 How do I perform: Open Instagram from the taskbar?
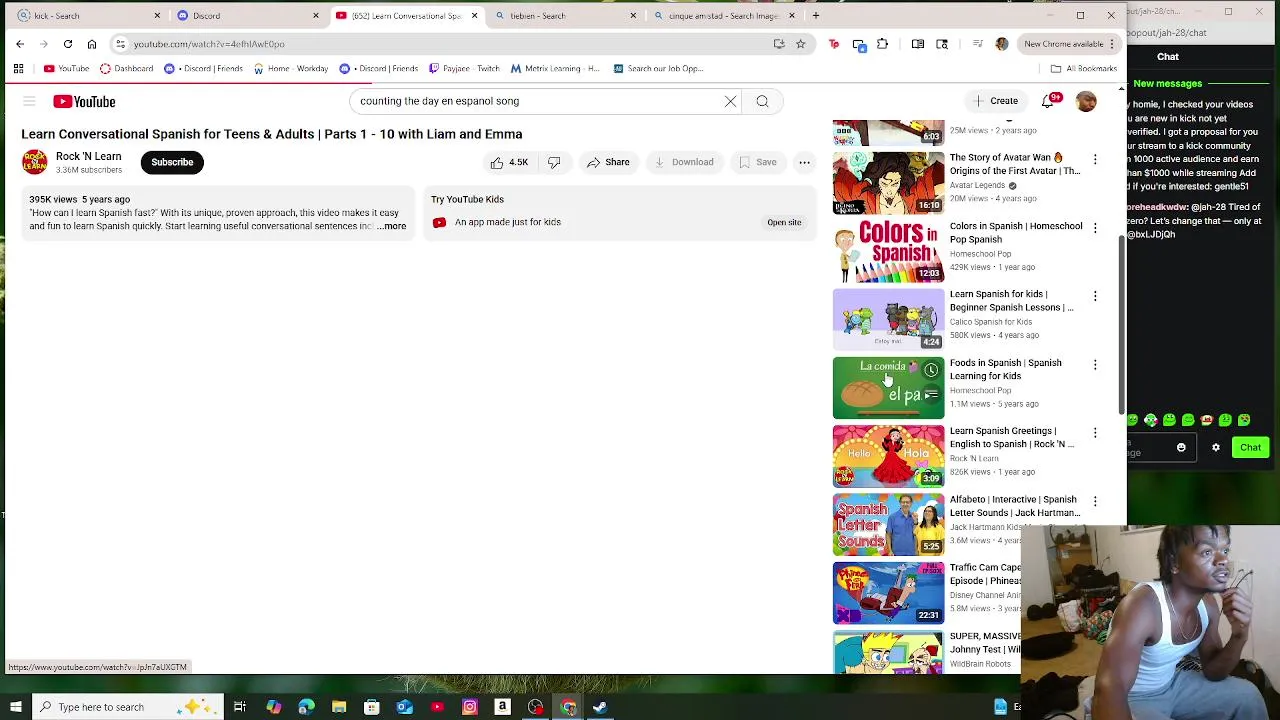pyautogui.click(x=470, y=707)
